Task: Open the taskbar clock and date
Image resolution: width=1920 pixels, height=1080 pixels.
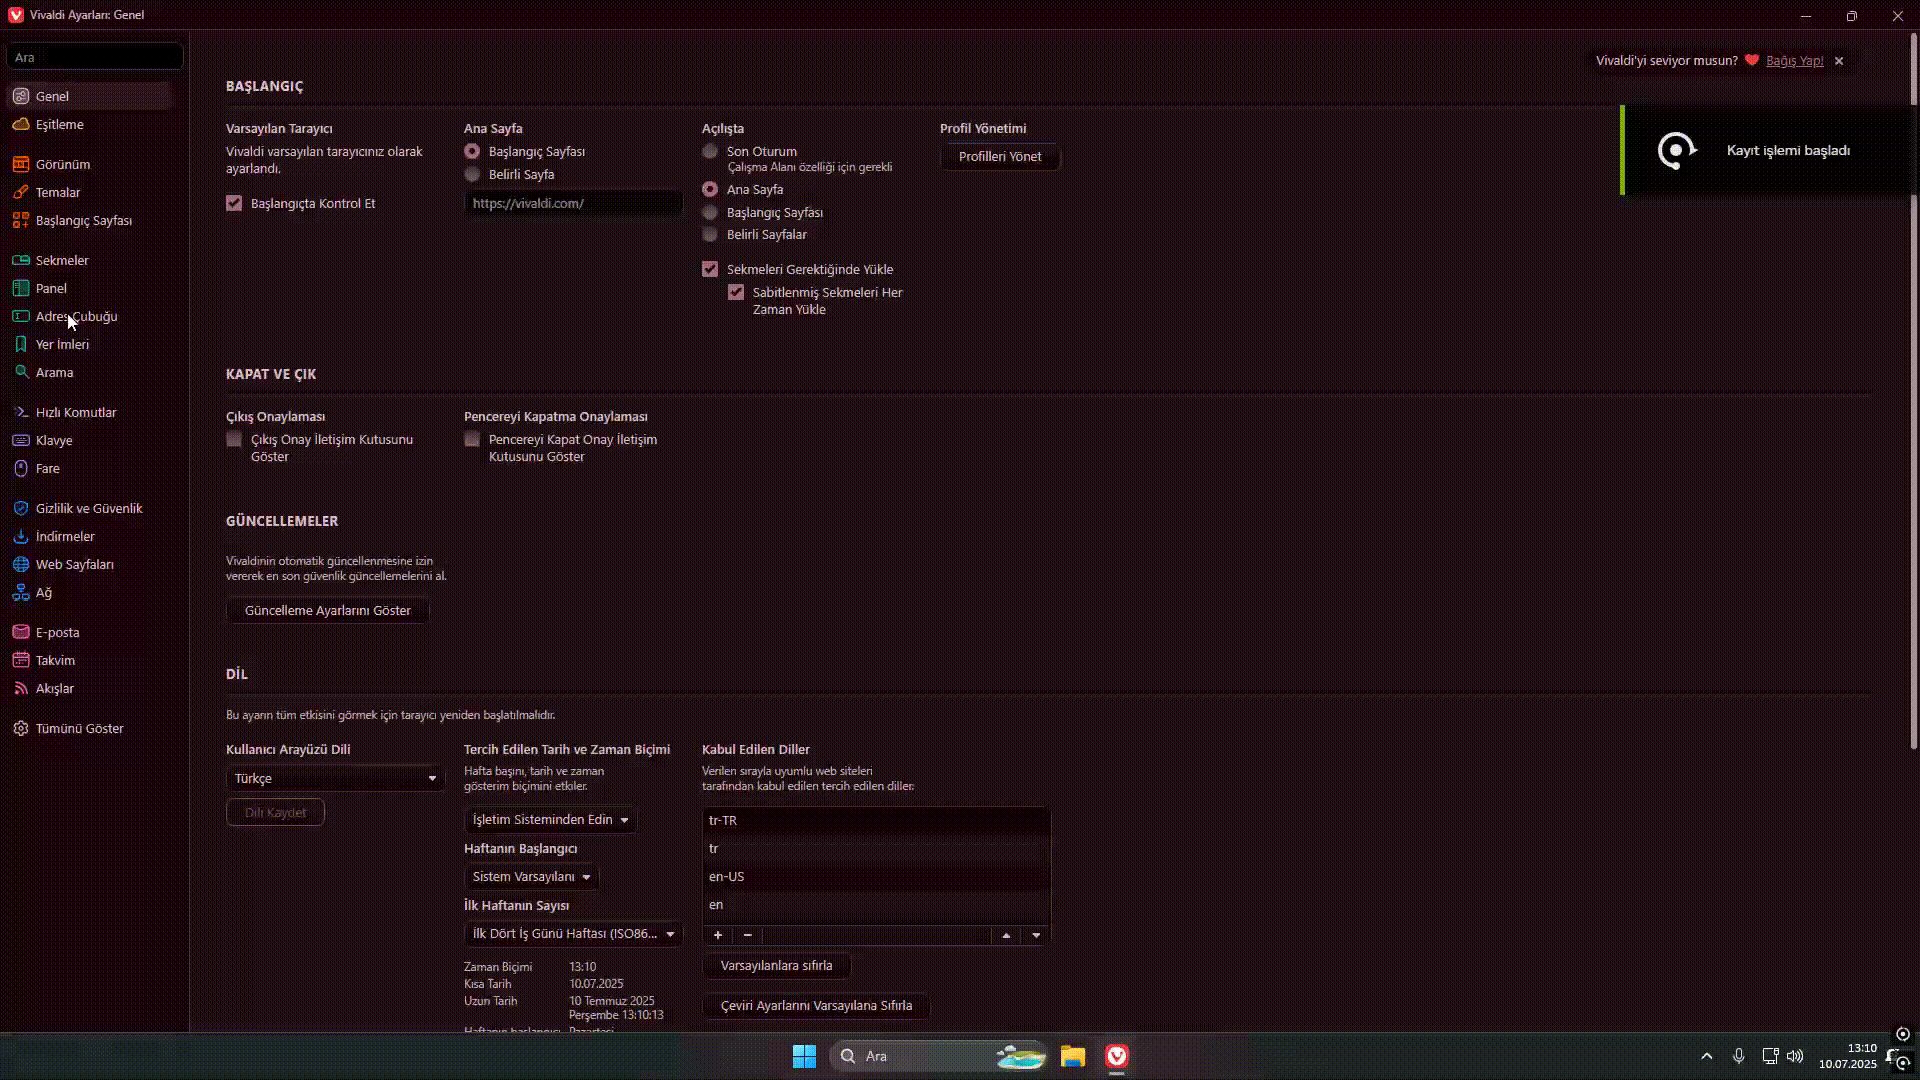Action: tap(1847, 1057)
